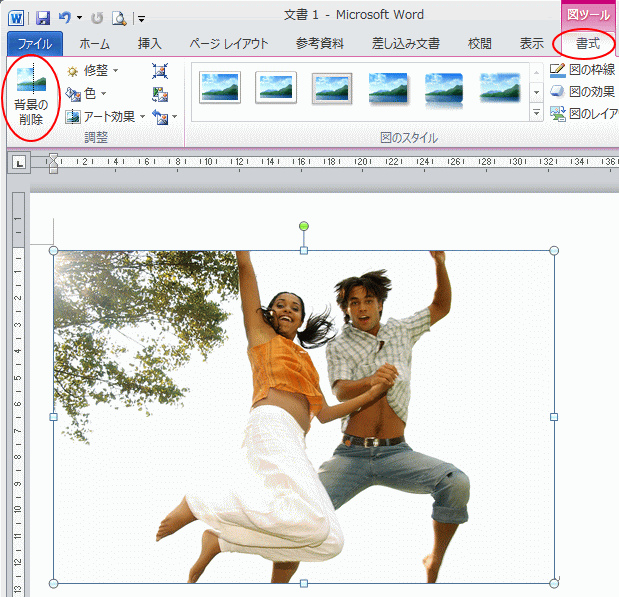Screen dimensions: 619x597
Task: Click the icon of 図のレイアウト
Action: point(558,114)
